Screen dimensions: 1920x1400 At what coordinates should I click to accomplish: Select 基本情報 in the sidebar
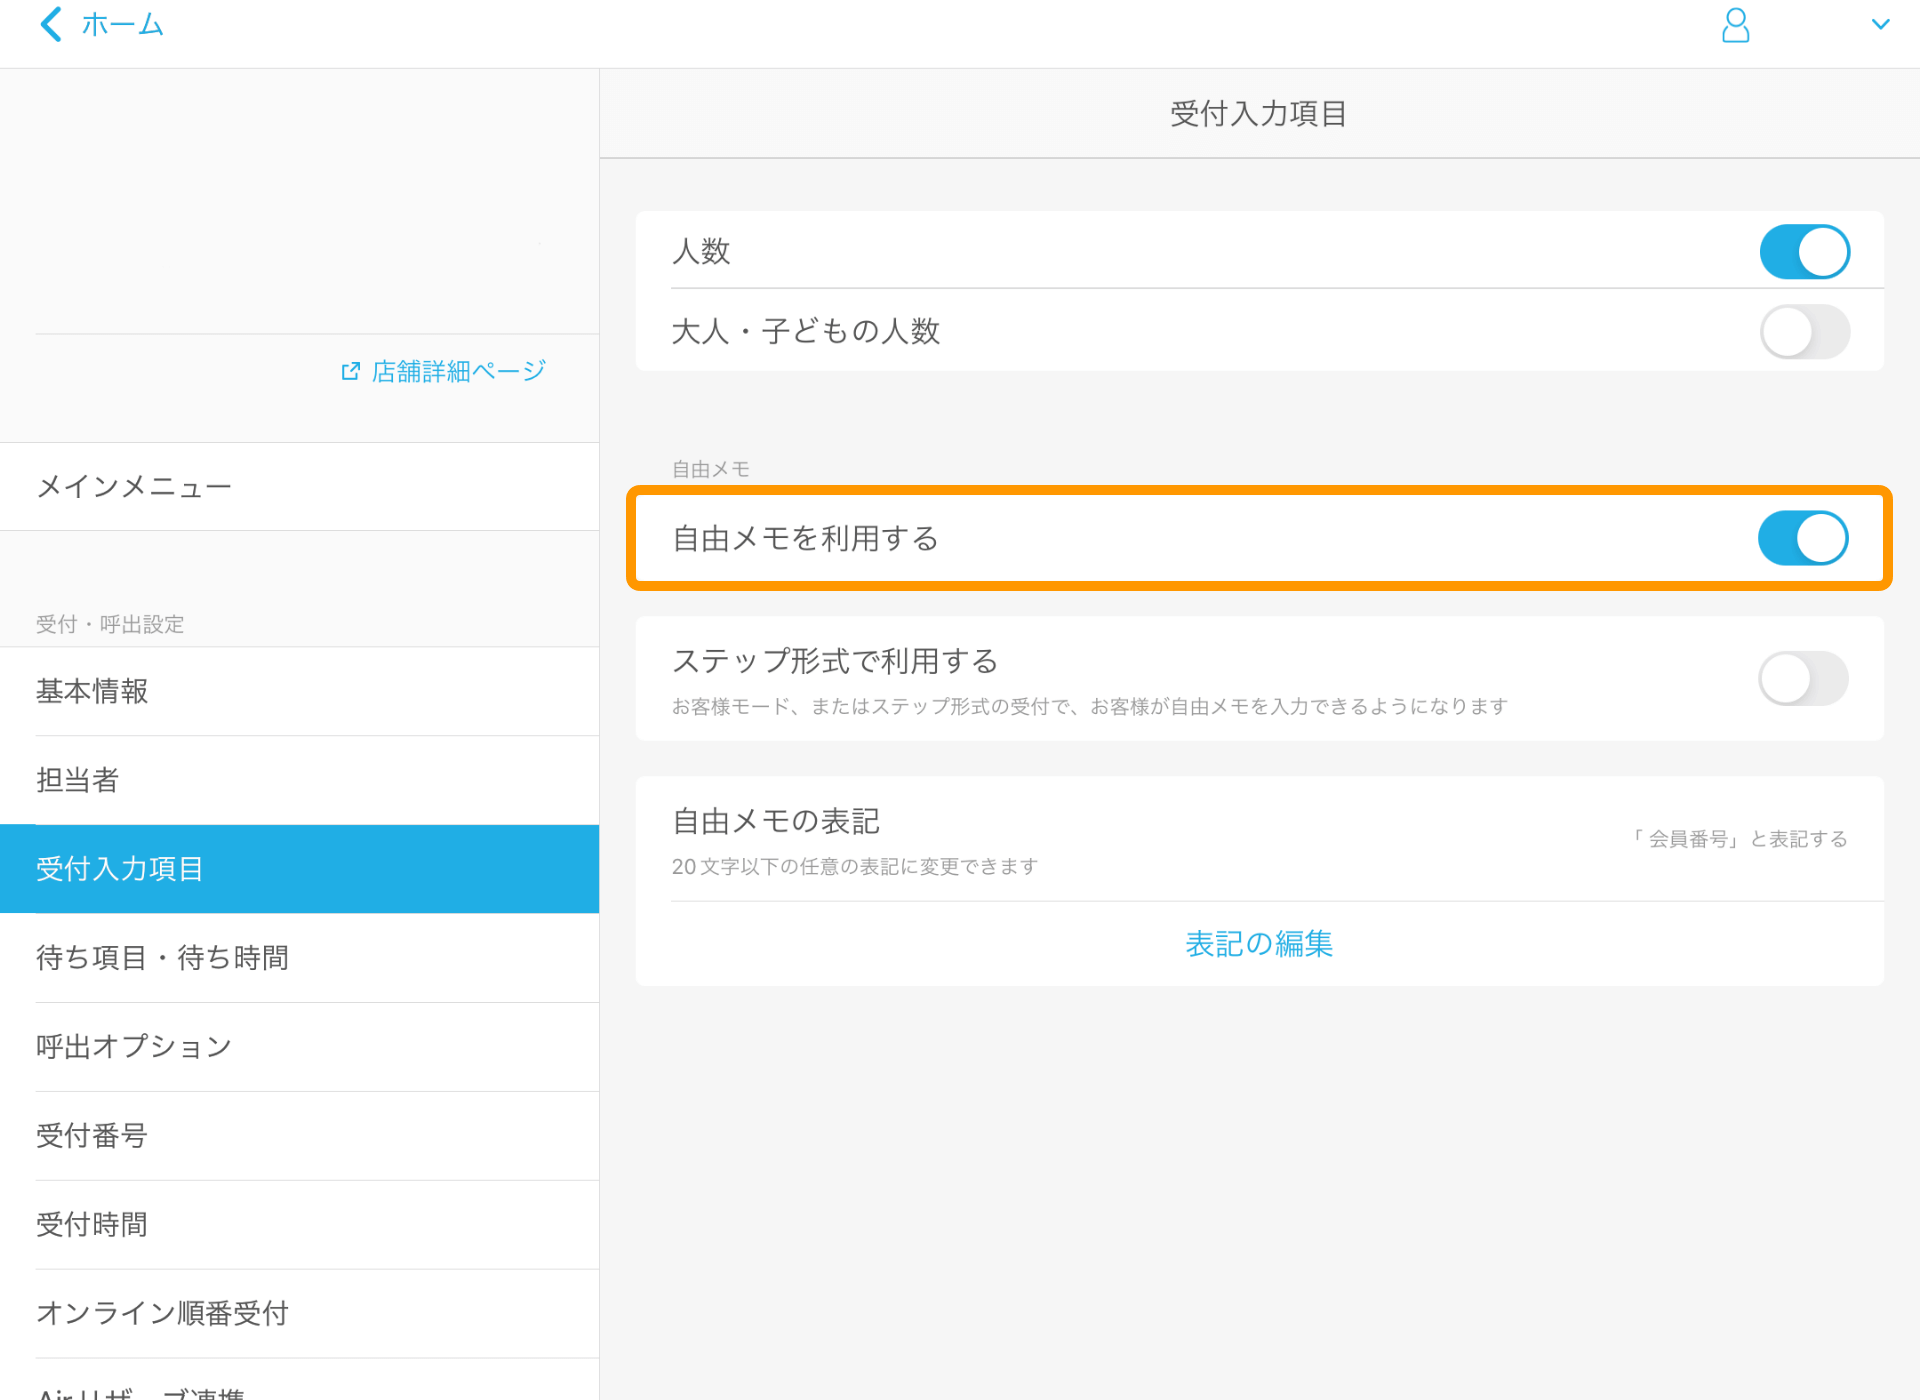pos(92,691)
